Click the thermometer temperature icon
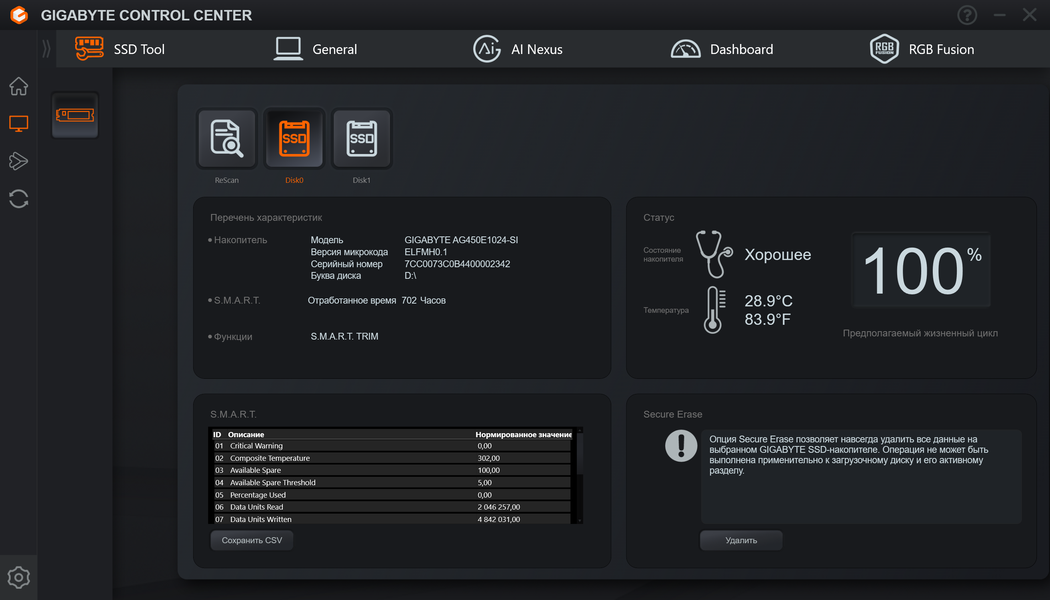The width and height of the screenshot is (1050, 600). click(714, 309)
